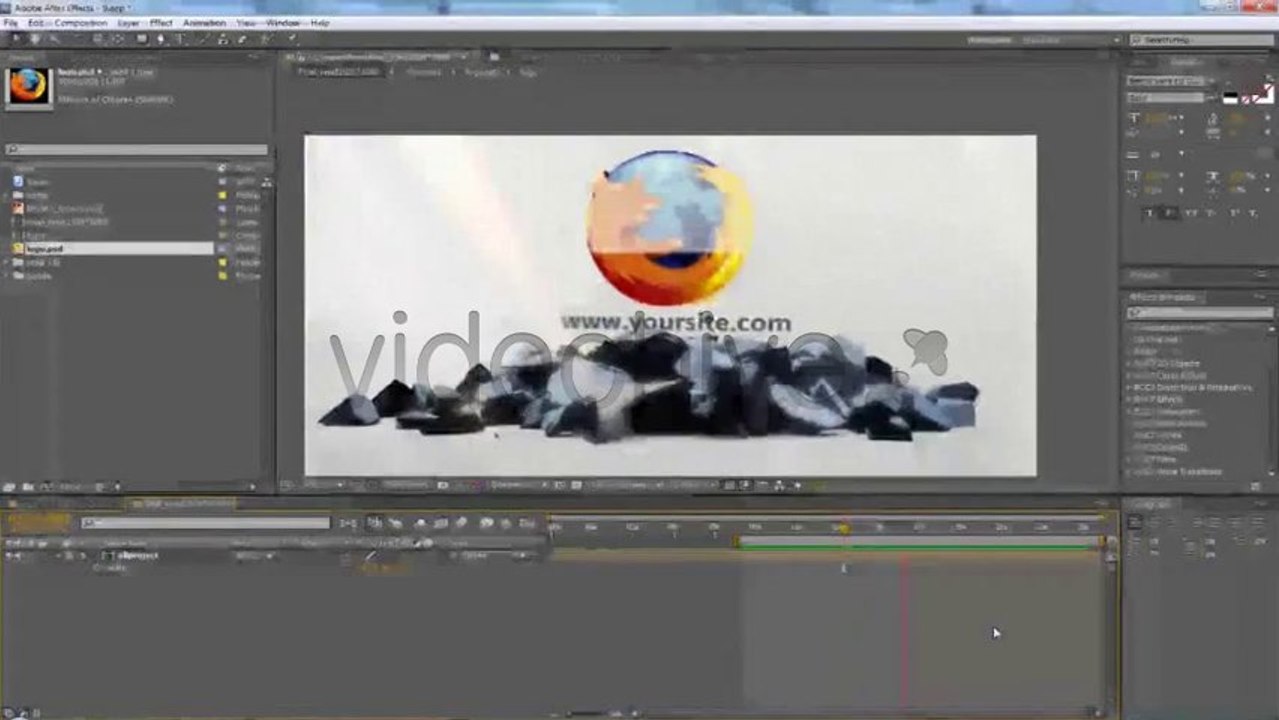Viewport: 1279px width, 720px height.
Task: Open the viewer resolution dropdown
Action: pos(512,485)
